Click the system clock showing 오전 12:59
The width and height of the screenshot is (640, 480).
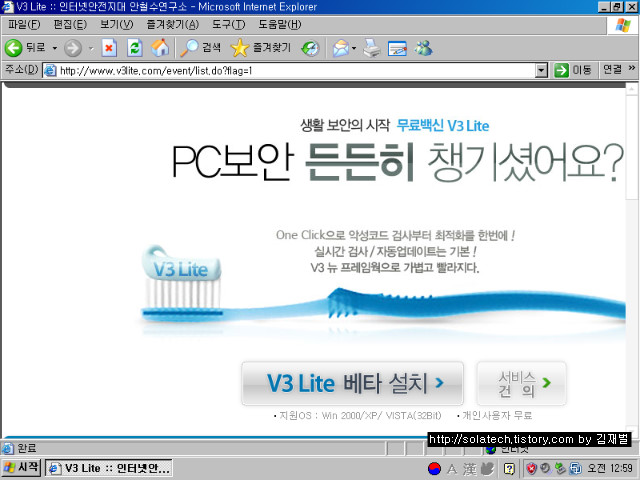(x=610, y=468)
